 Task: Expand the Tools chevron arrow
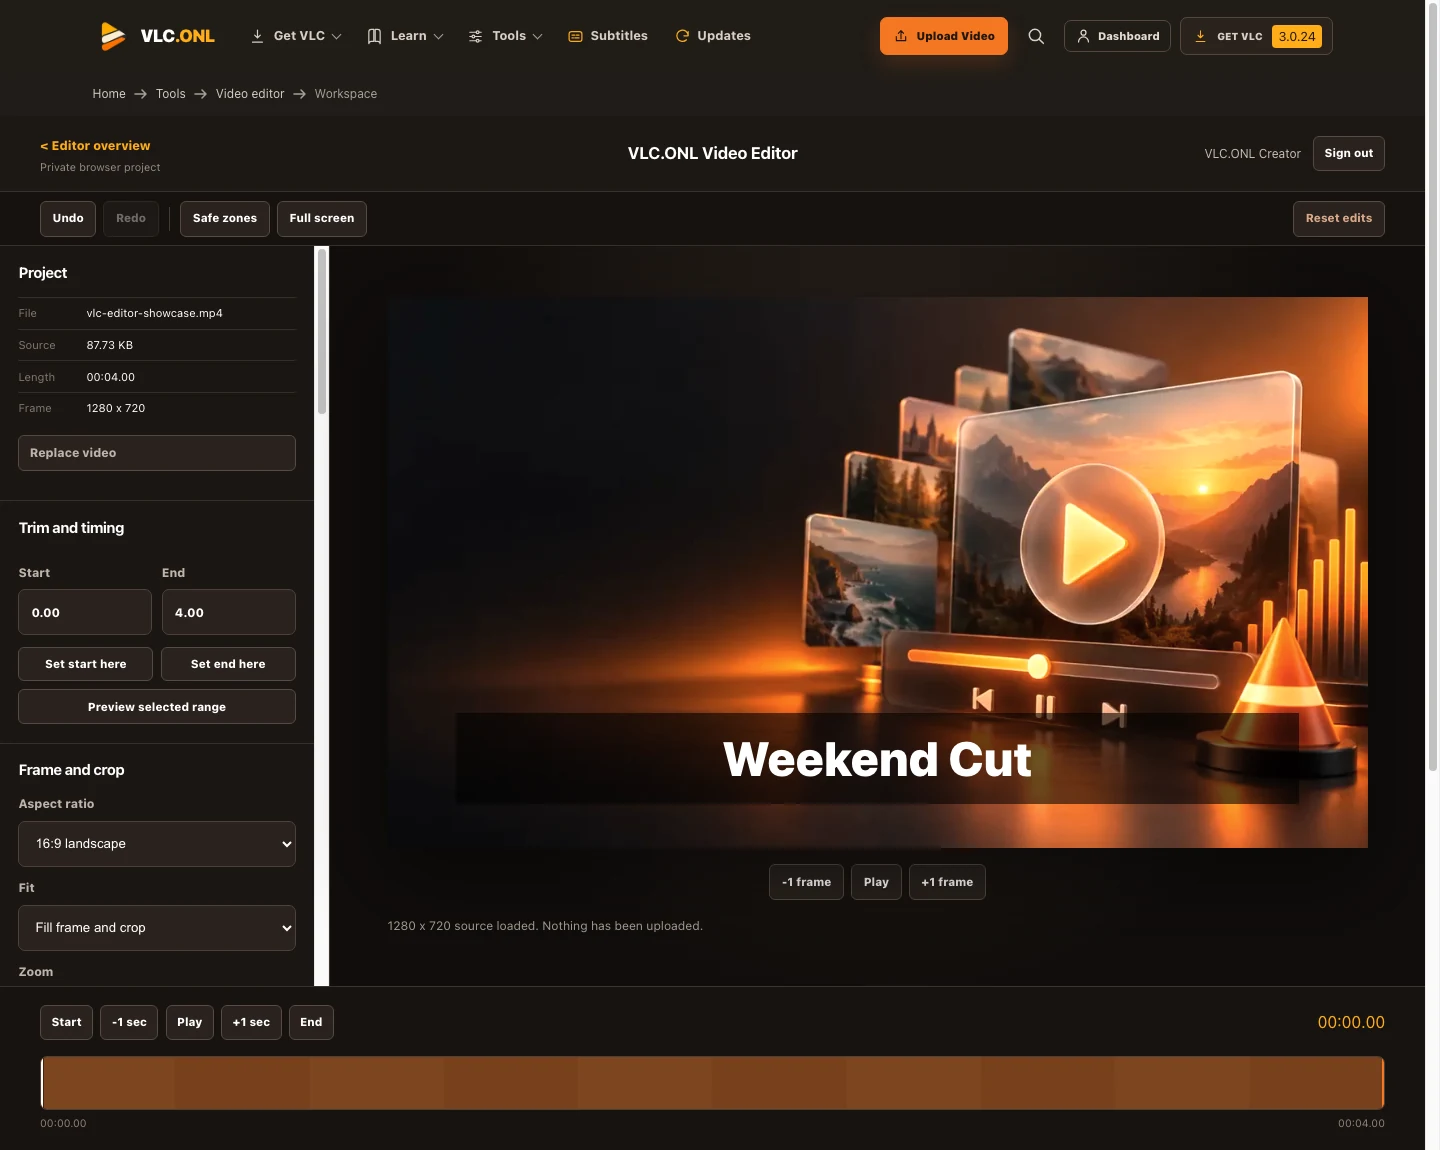pyautogui.click(x=537, y=36)
